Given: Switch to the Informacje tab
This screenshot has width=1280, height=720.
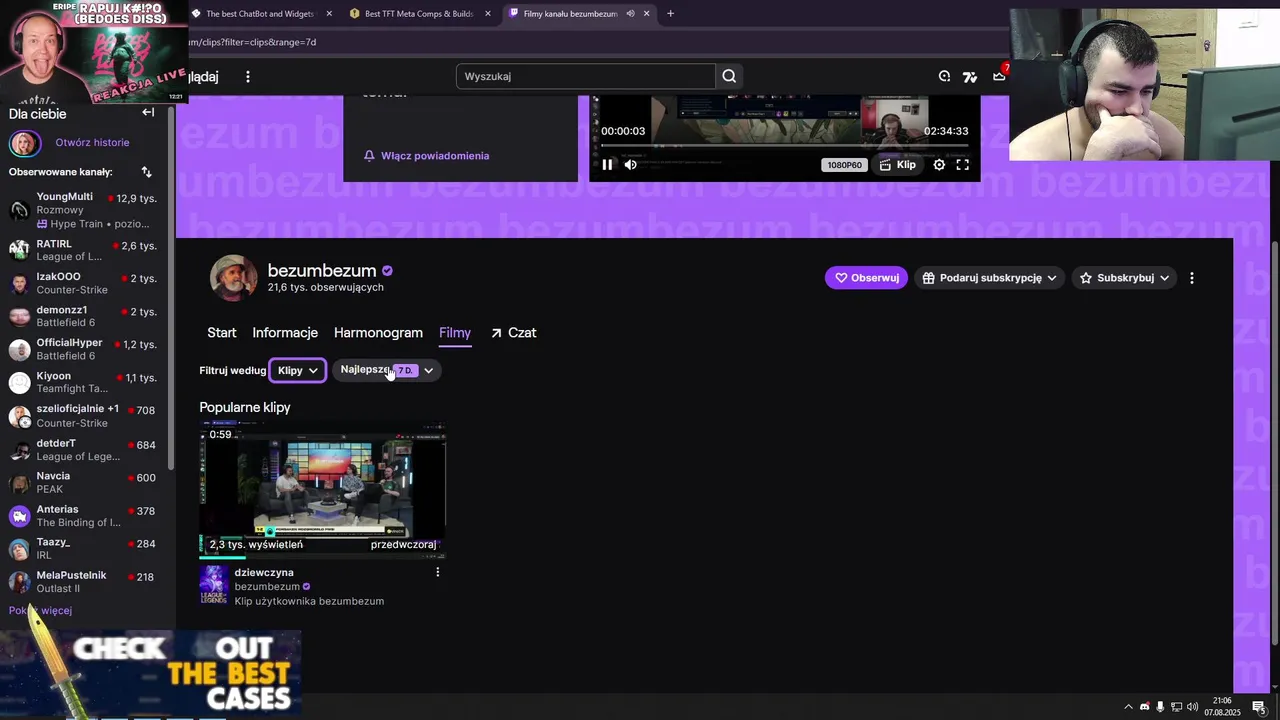Looking at the screenshot, I should click(x=285, y=333).
